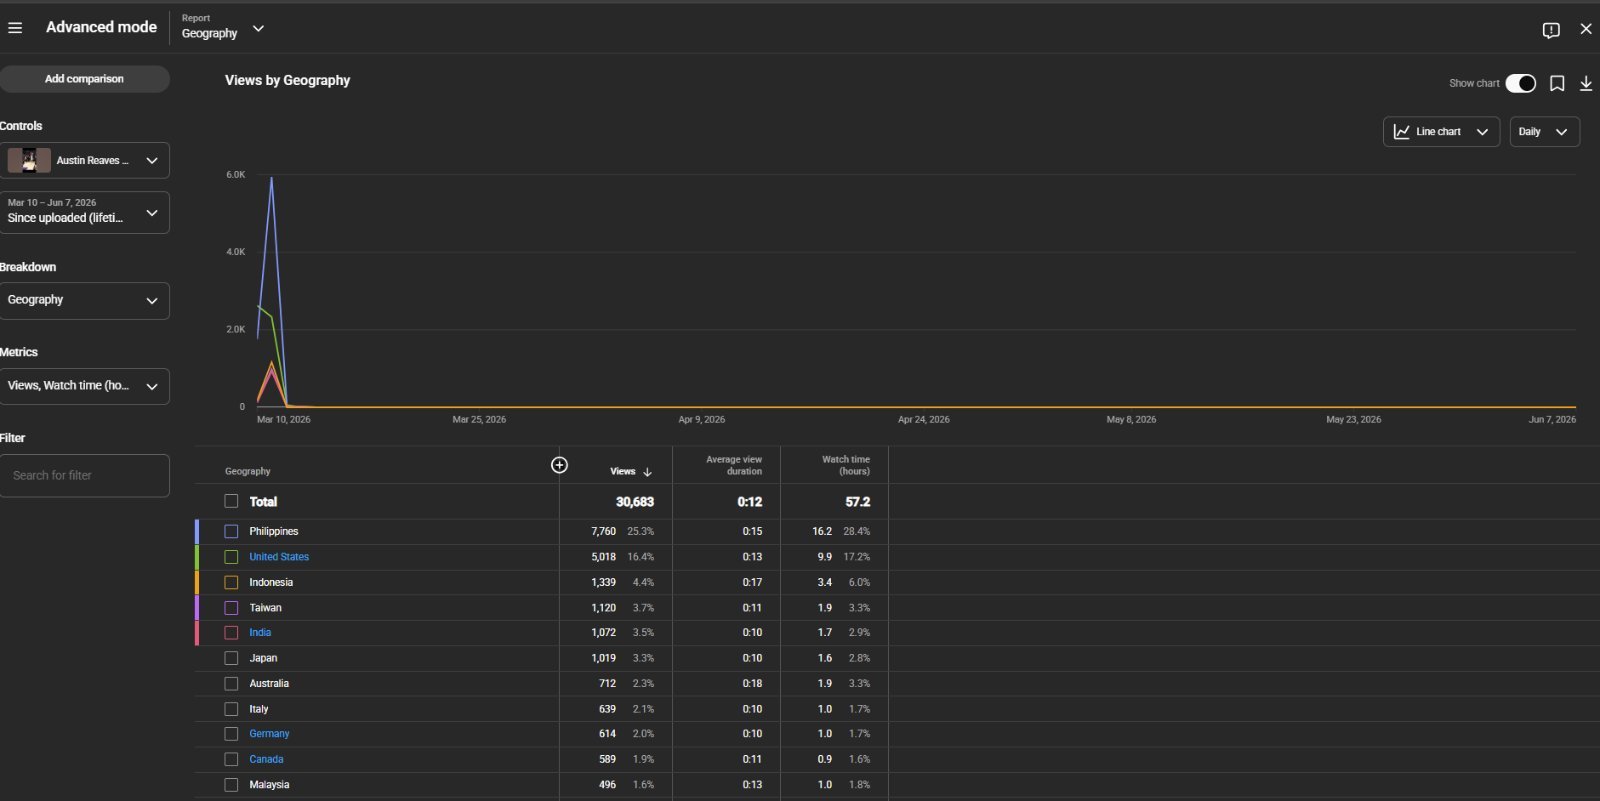Click the total watch time 57.2
This screenshot has width=1600, height=801.
coord(858,502)
